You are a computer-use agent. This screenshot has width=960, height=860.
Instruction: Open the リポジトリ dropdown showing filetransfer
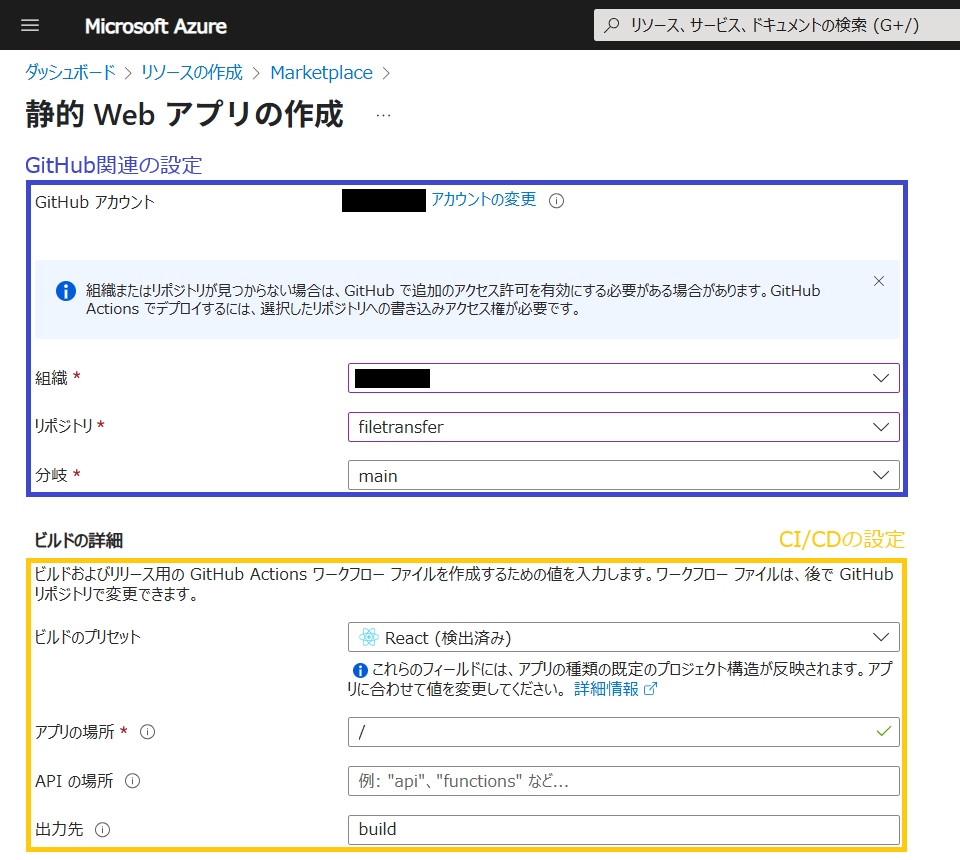coord(623,427)
